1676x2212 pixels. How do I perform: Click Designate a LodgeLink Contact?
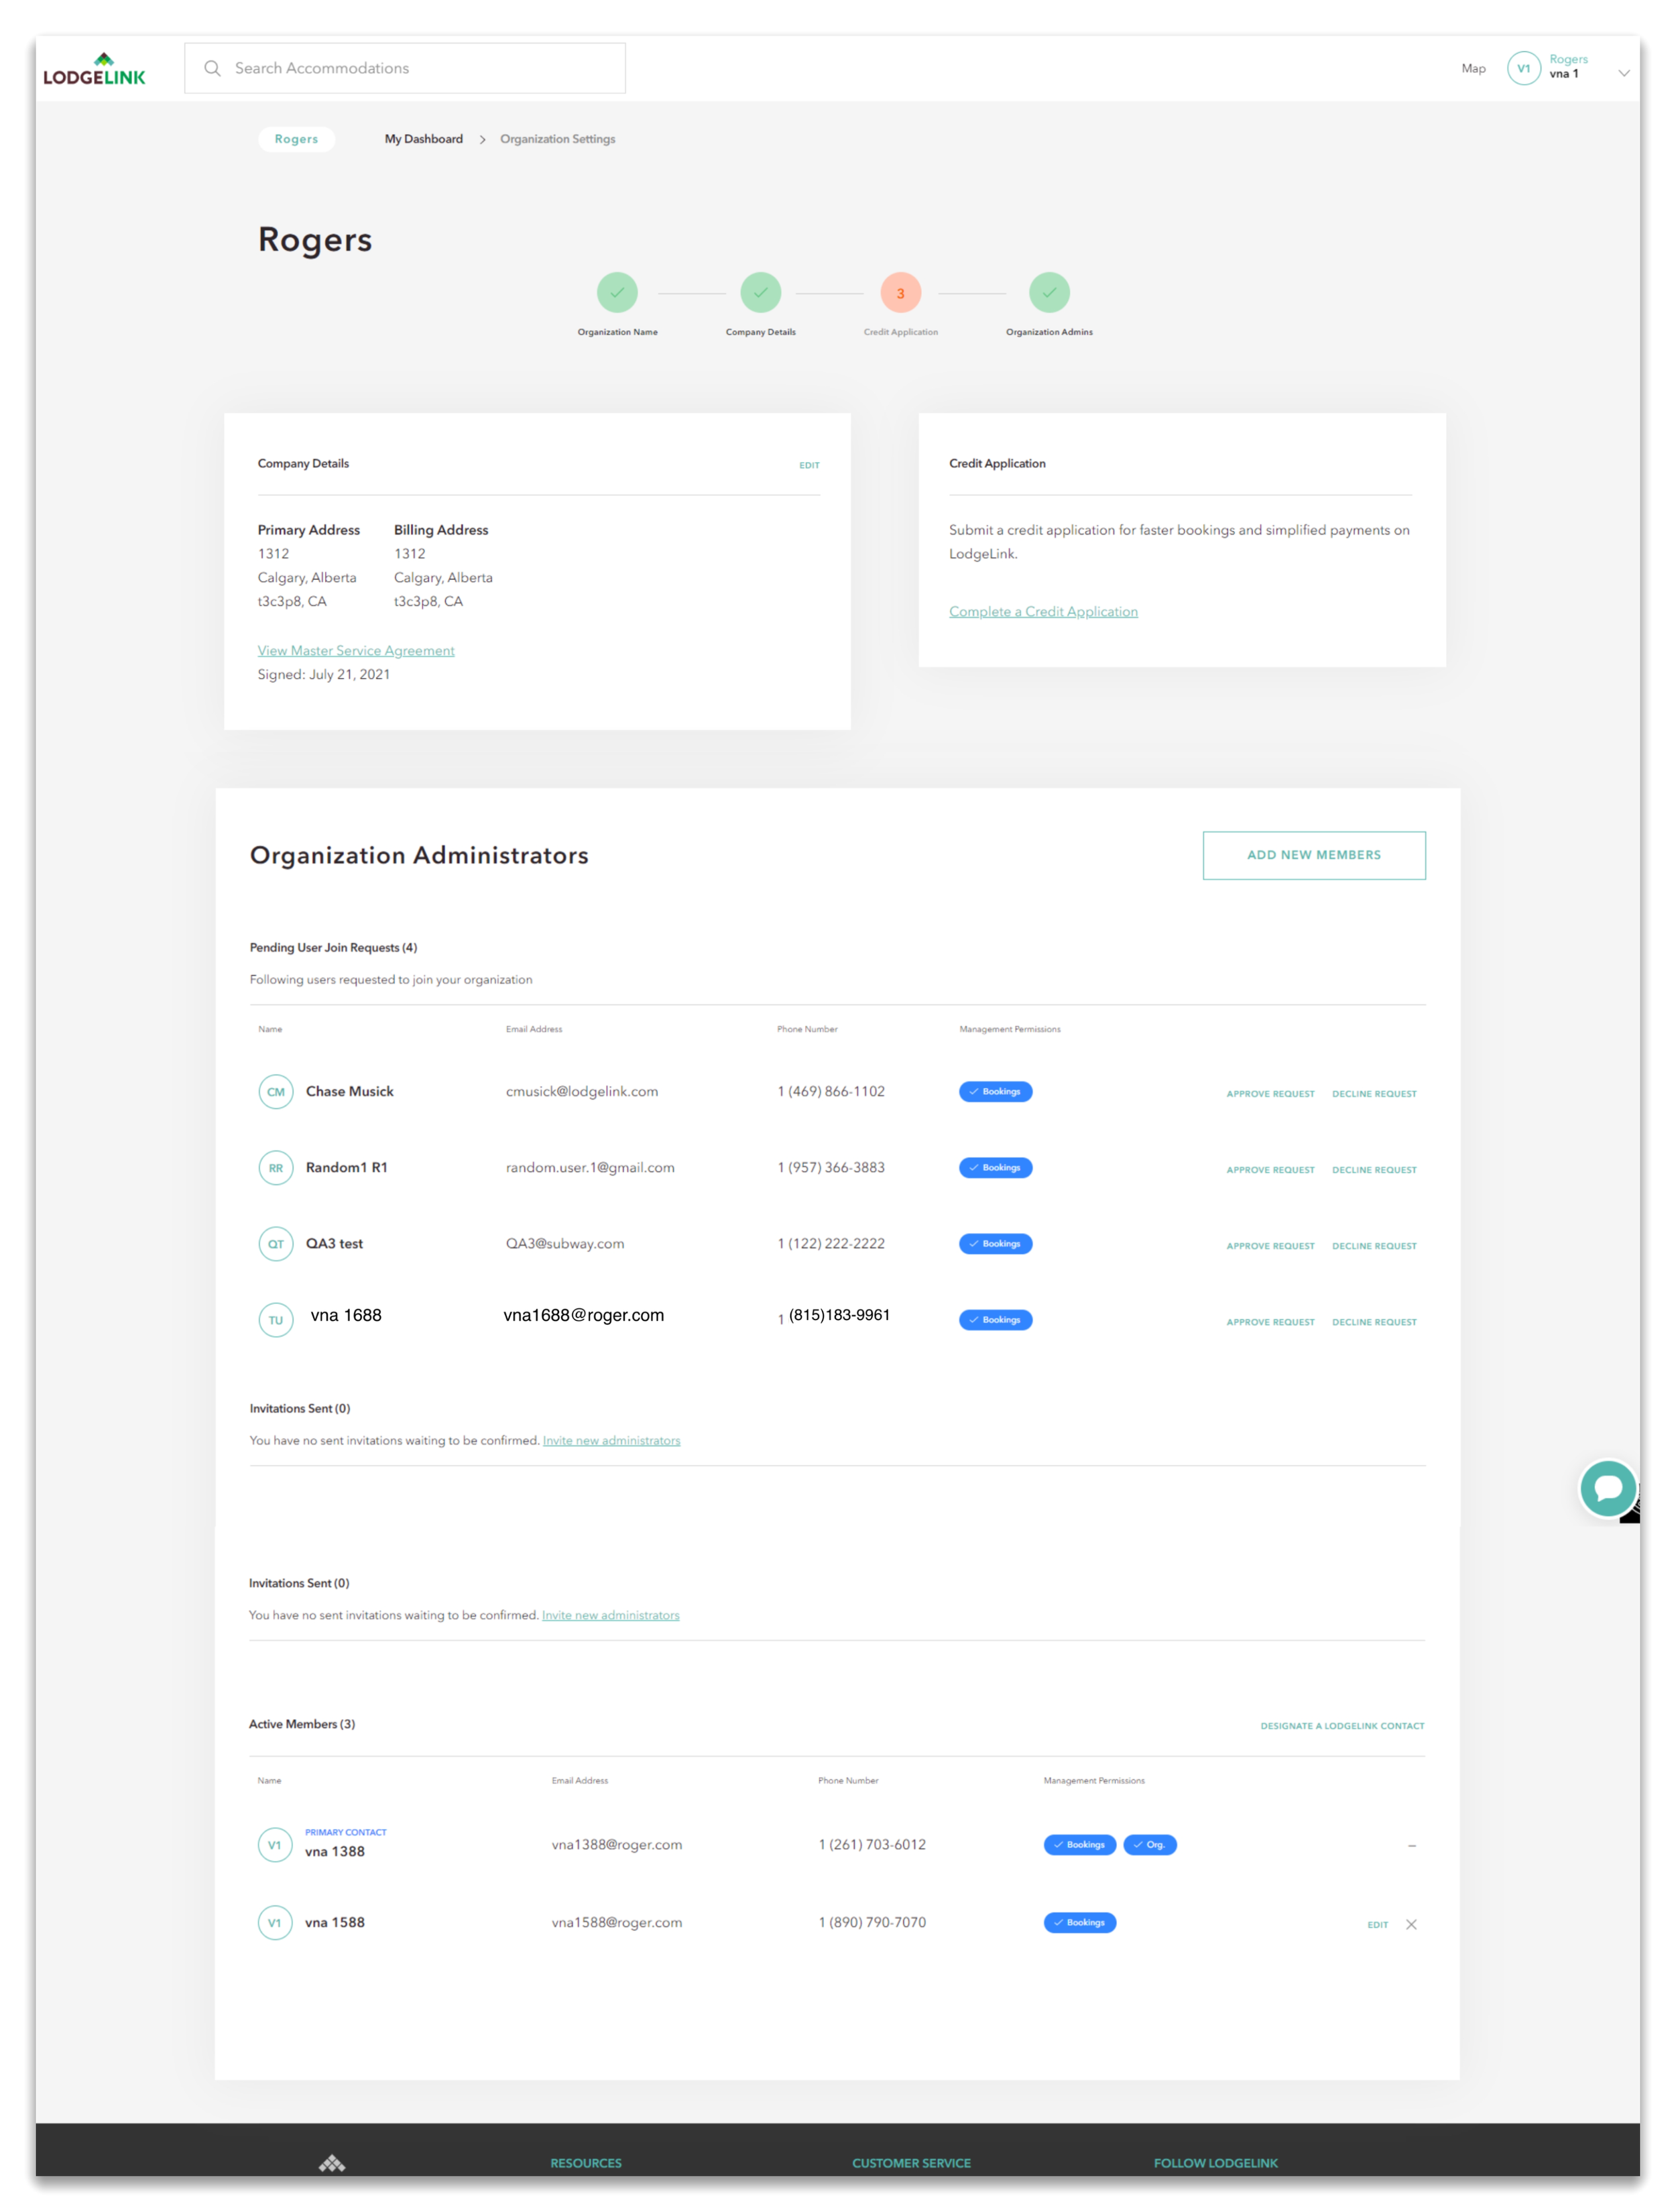coord(1342,1726)
